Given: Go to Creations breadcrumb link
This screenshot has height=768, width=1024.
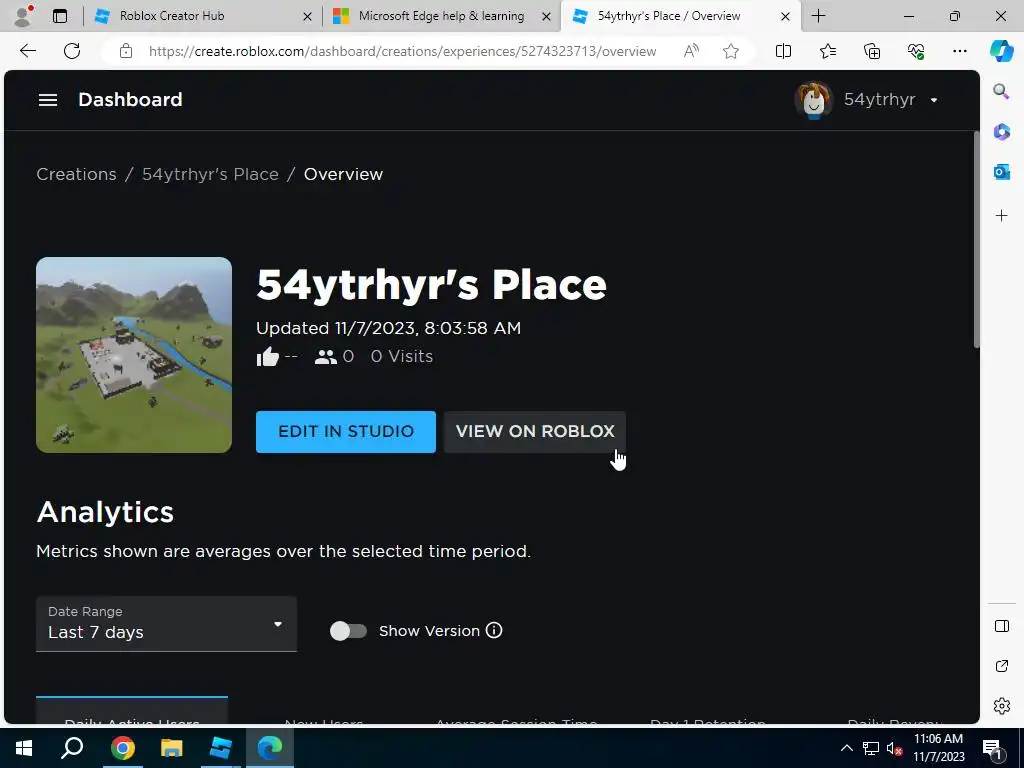Looking at the screenshot, I should click(76, 174).
